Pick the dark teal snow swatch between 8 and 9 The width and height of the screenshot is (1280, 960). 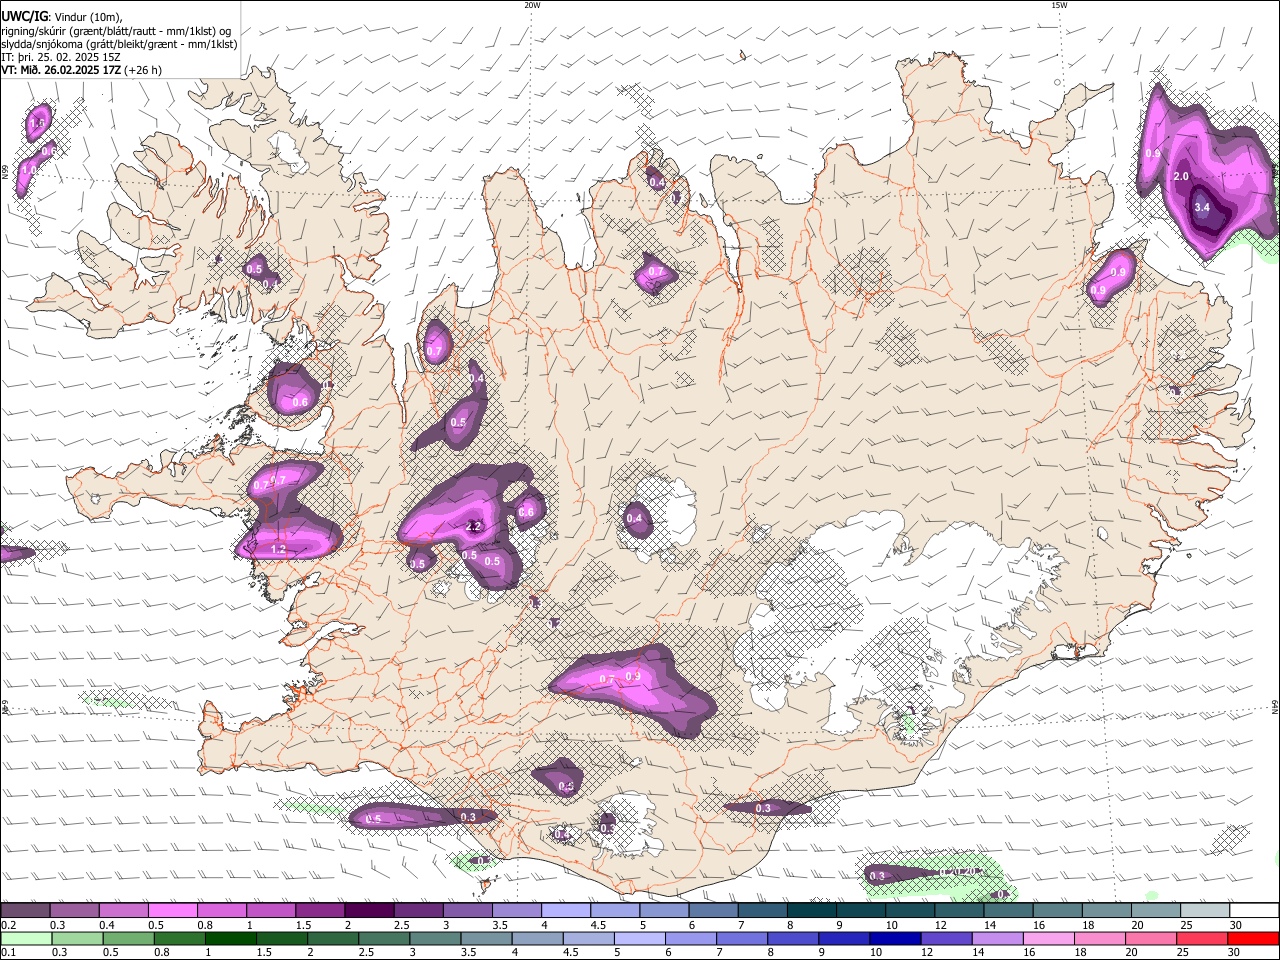click(812, 911)
